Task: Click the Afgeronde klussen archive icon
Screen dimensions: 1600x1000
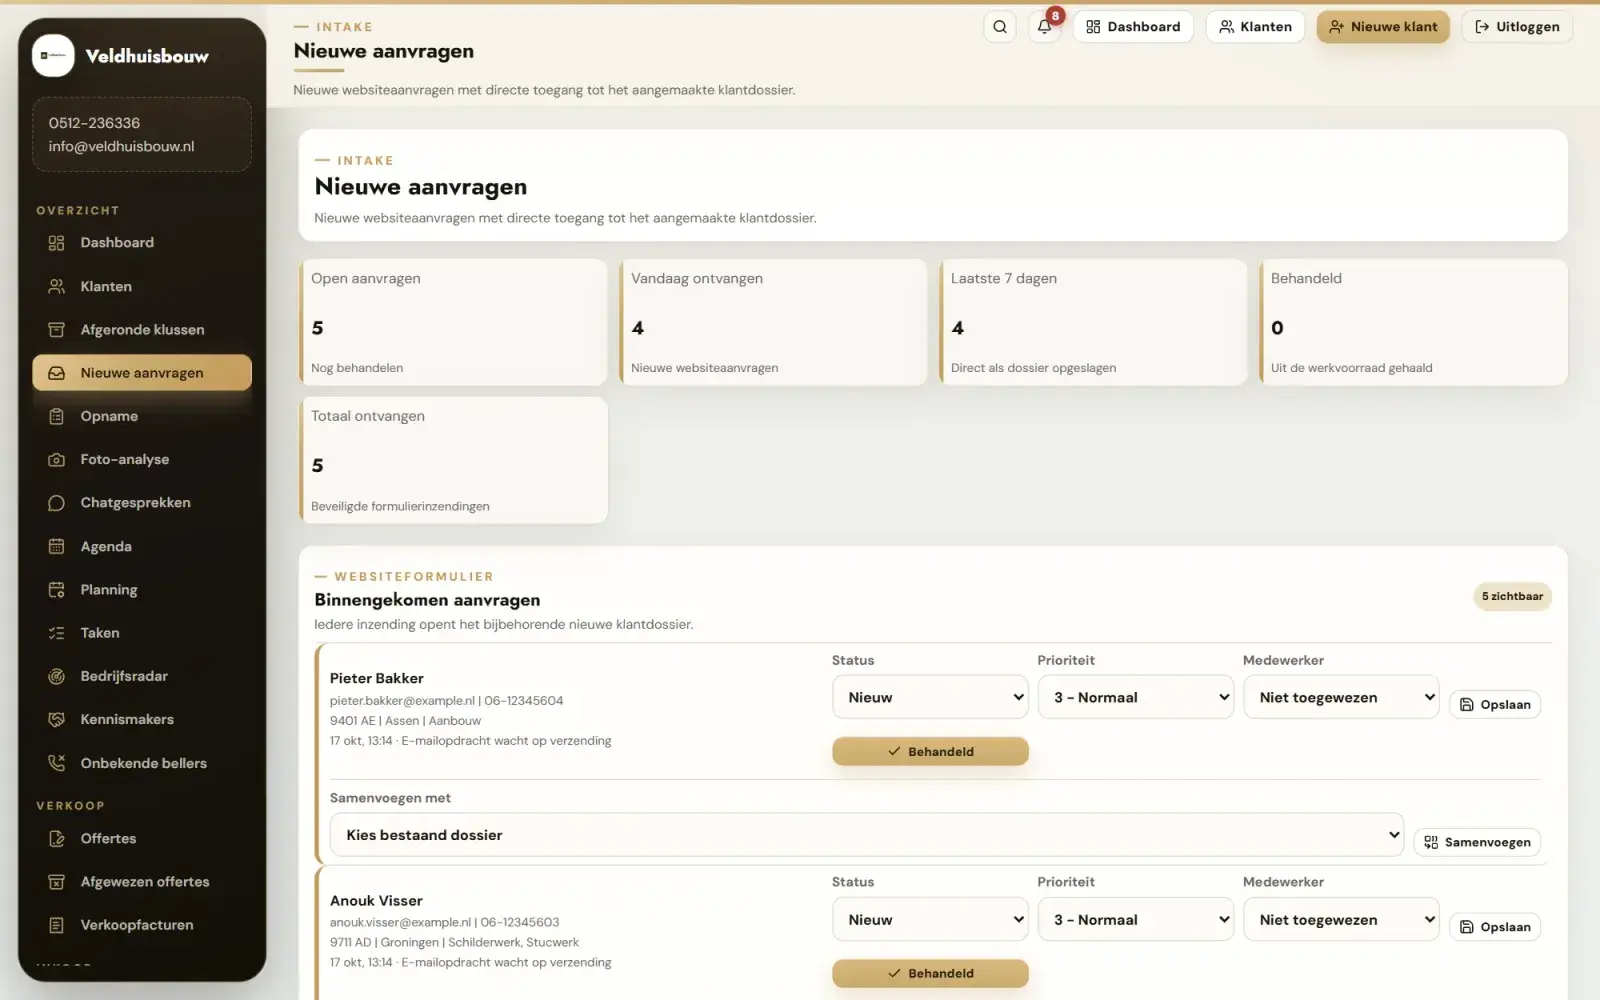Action: pyautogui.click(x=56, y=330)
